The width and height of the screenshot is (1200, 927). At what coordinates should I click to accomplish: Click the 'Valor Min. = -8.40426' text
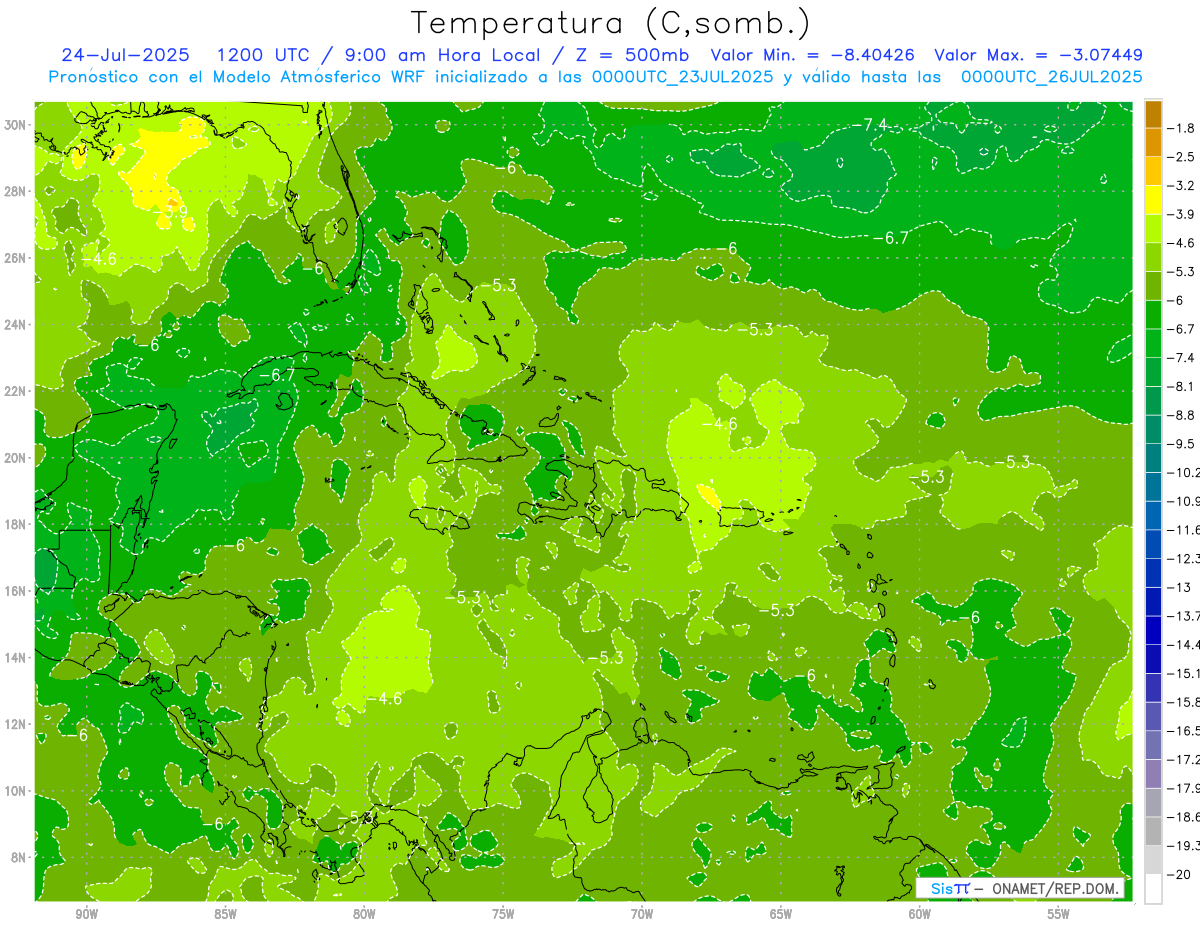tap(815, 55)
